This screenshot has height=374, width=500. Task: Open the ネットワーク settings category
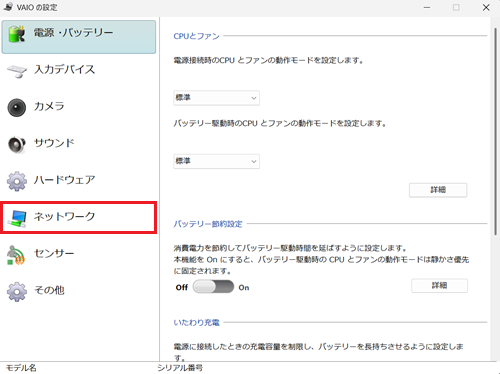[x=79, y=217]
